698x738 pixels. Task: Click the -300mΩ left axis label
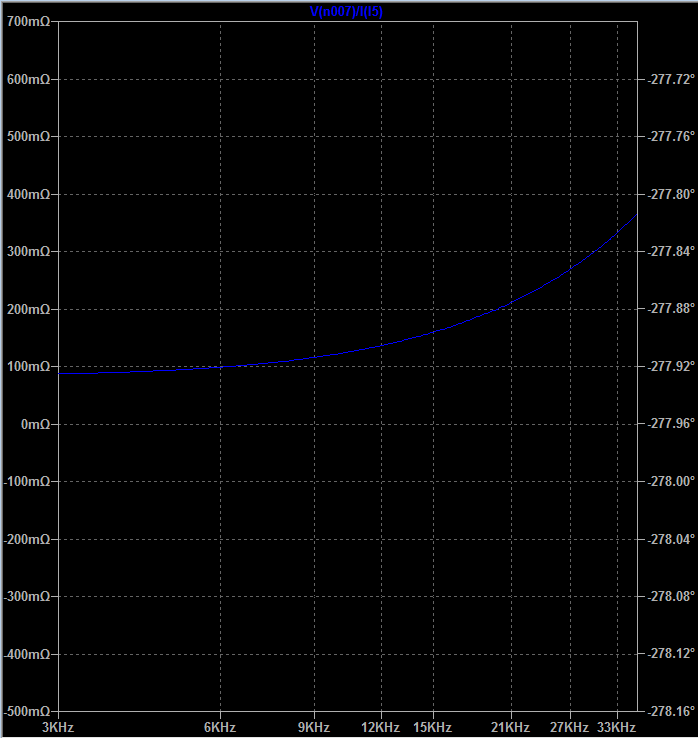pyautogui.click(x=27, y=596)
